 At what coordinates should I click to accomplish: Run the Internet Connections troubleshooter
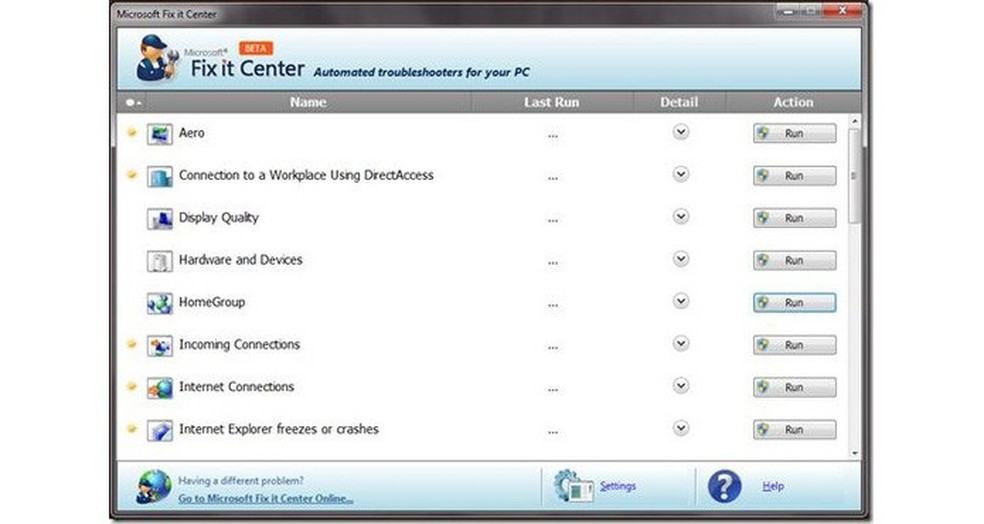pos(794,387)
